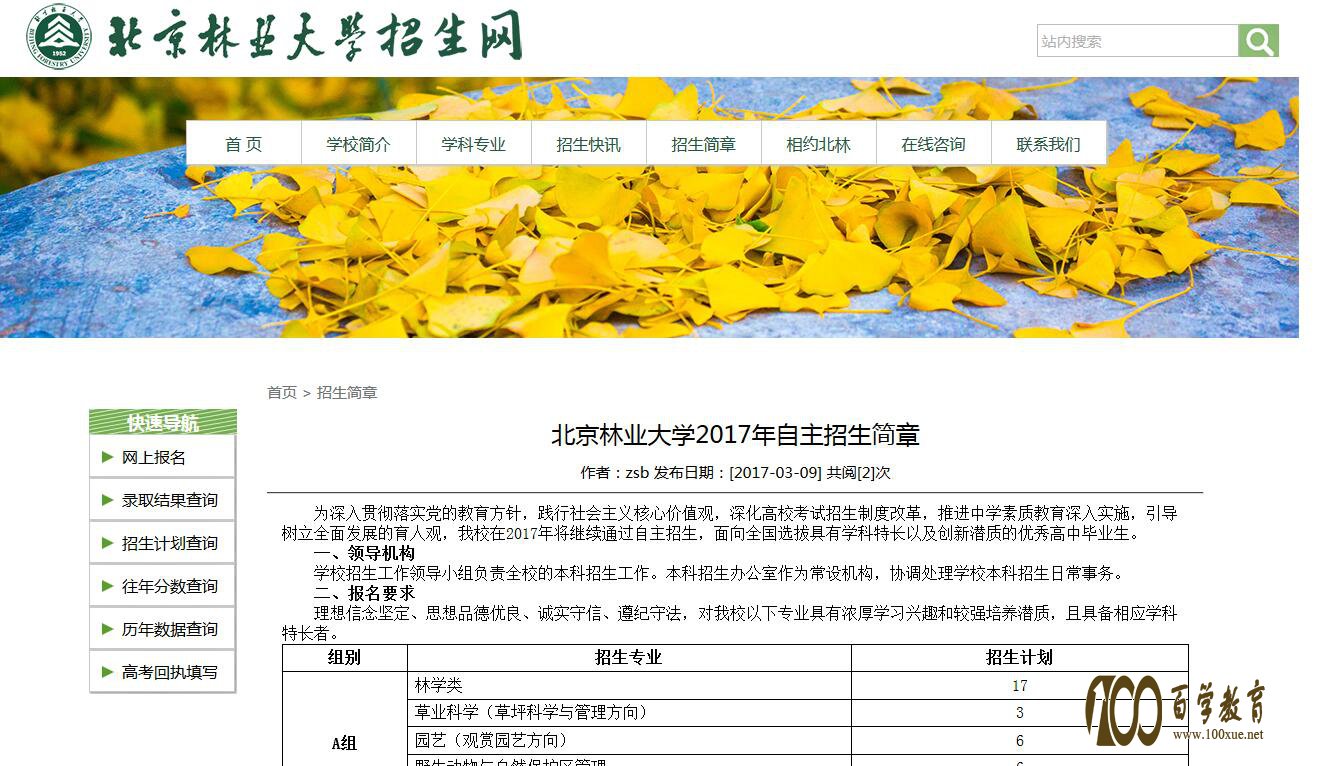
Task: Click the 首页 breadcrumb link
Action: point(282,393)
